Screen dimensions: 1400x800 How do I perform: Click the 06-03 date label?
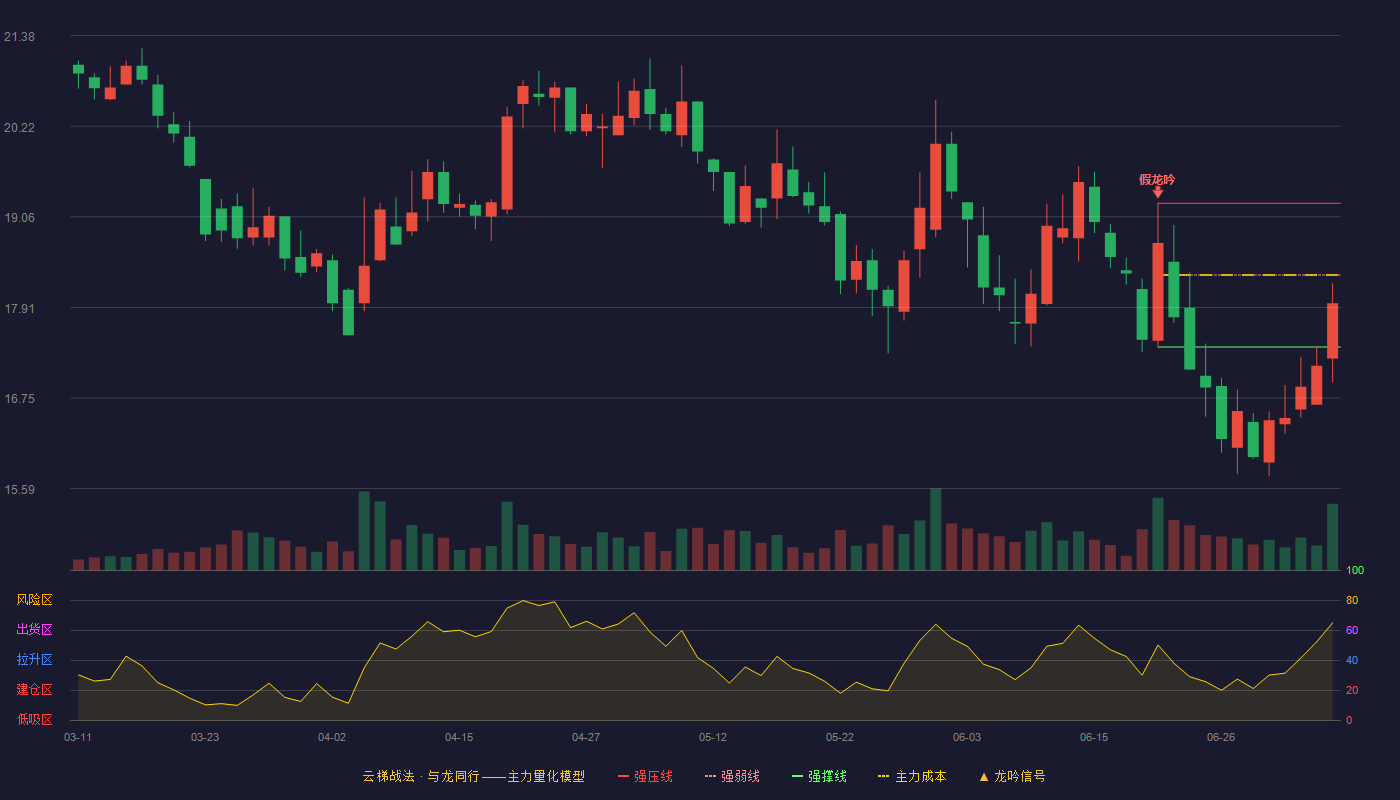point(967,737)
